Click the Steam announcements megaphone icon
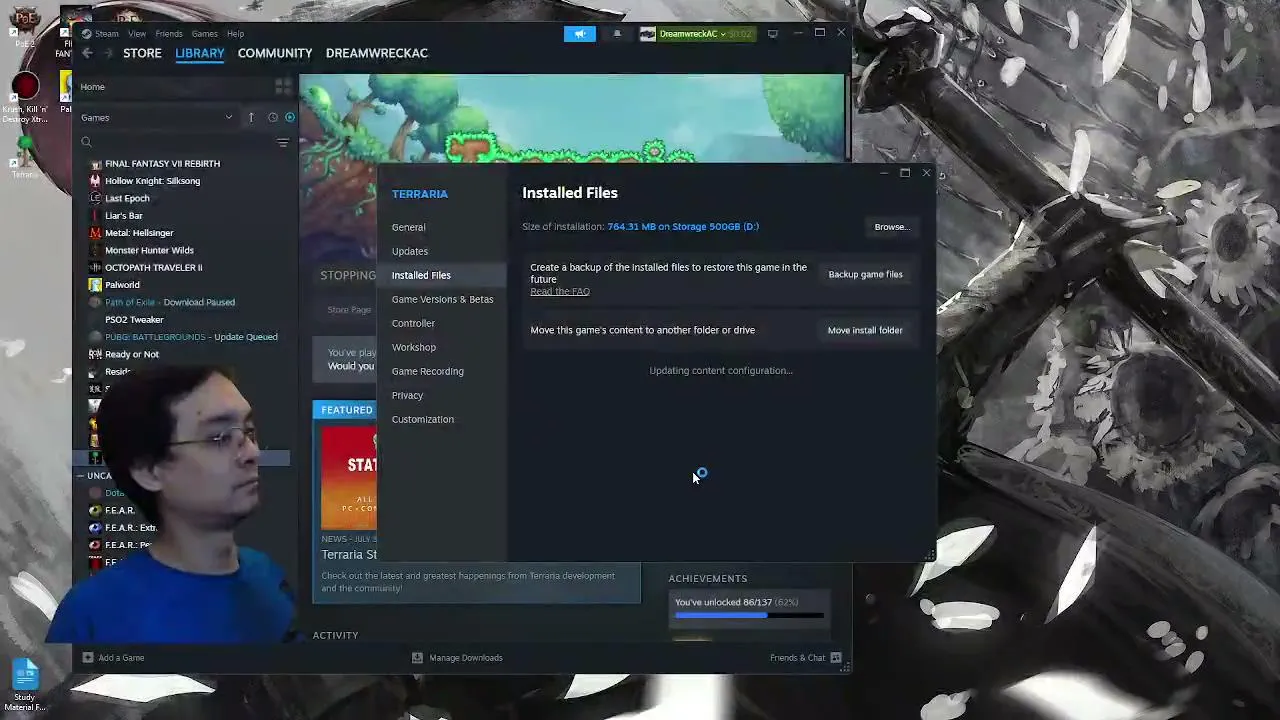The image size is (1280, 720). pos(580,34)
